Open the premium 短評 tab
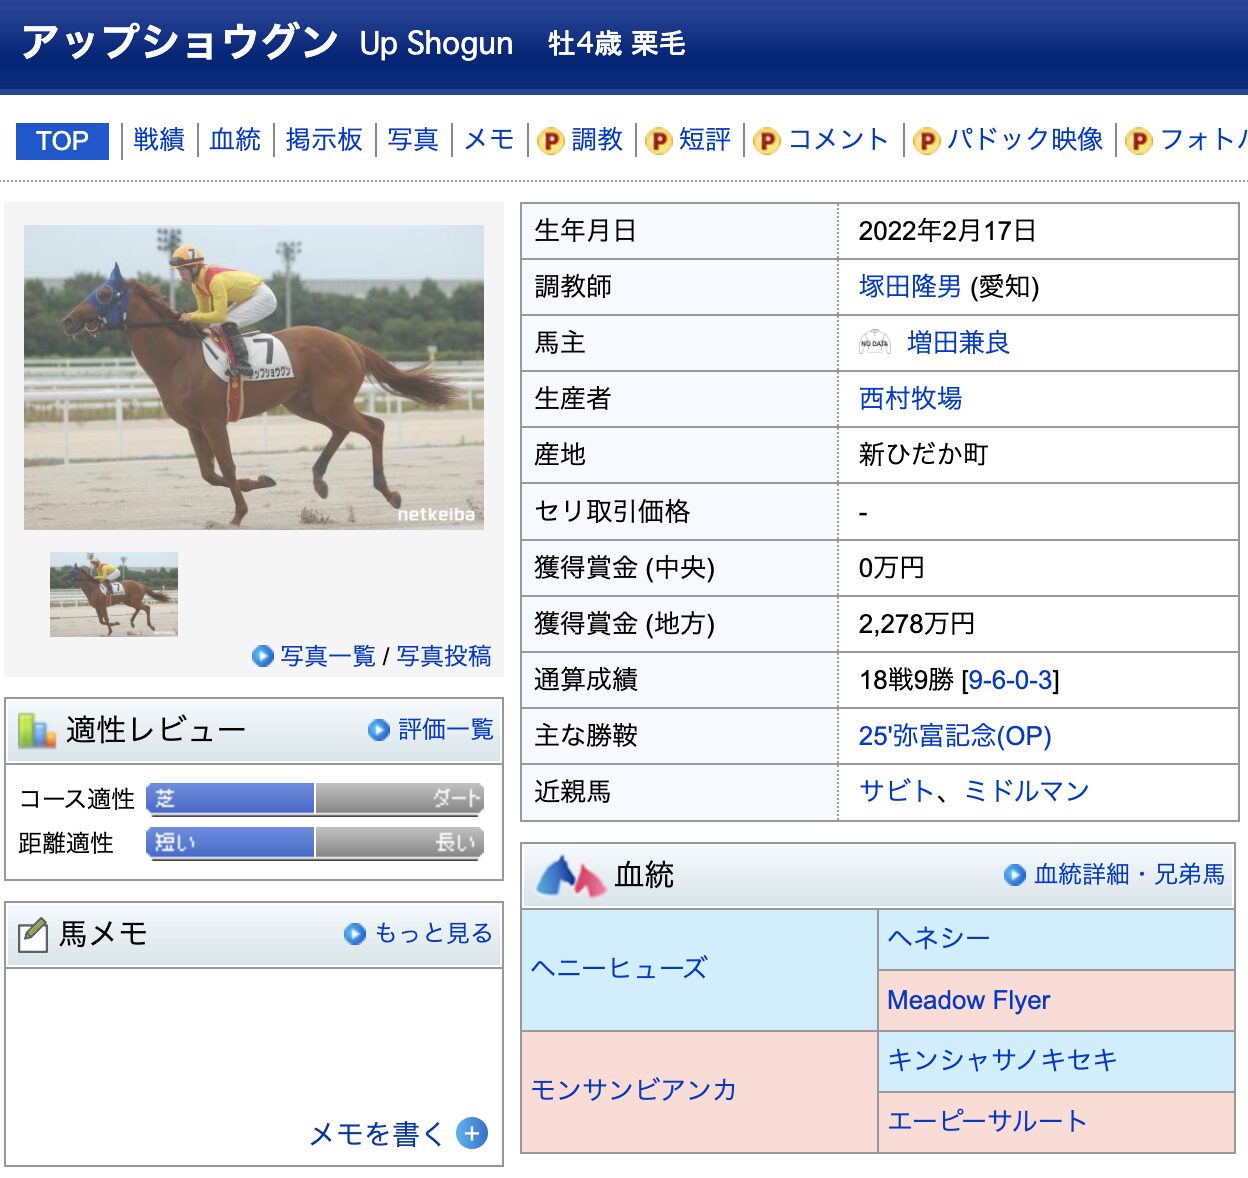This screenshot has width=1248, height=1178. (705, 140)
